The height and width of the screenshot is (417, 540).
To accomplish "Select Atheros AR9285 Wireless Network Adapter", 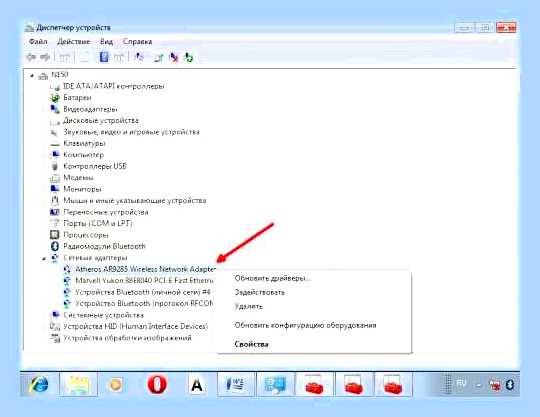I will coord(146,269).
